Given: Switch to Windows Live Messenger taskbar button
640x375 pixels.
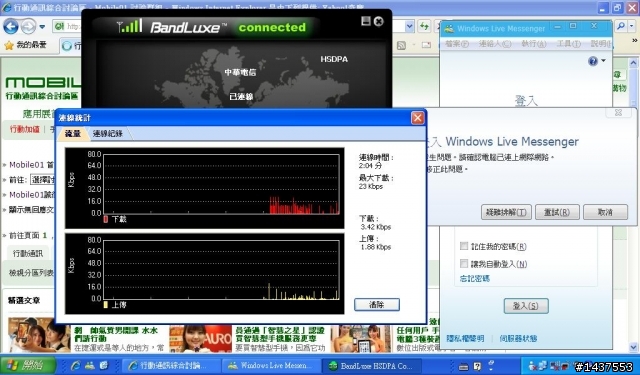Looking at the screenshot, I should pos(271,365).
